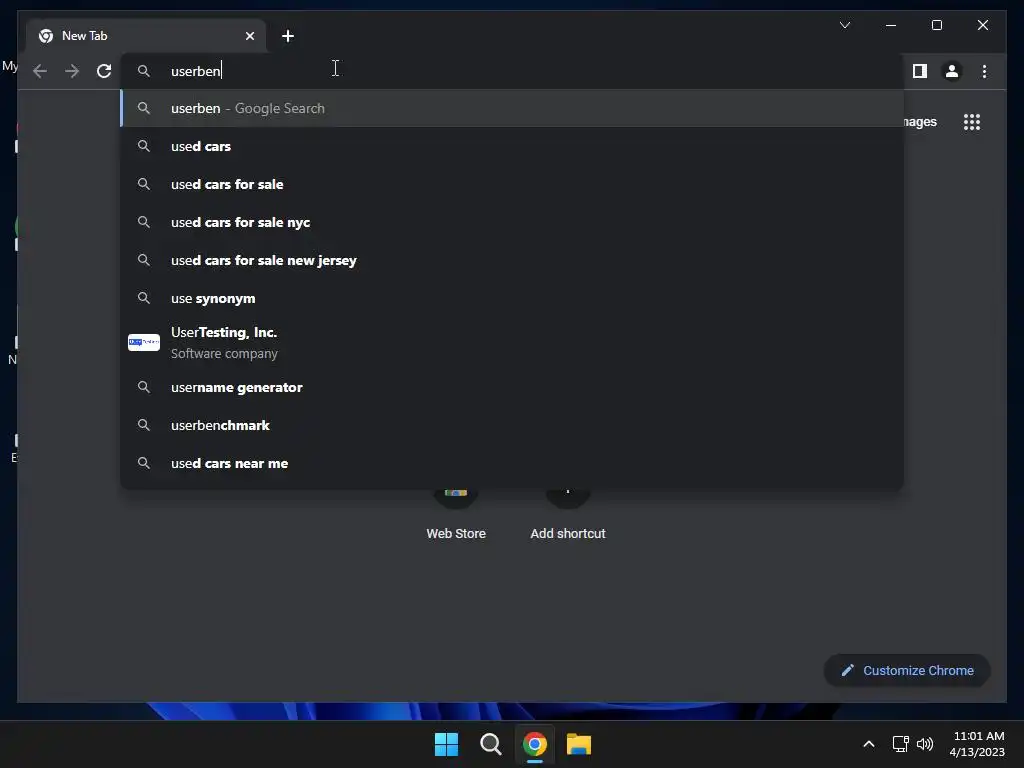Minimize the Chrome window
Viewport: 1024px width, 768px height.
pos(891,25)
